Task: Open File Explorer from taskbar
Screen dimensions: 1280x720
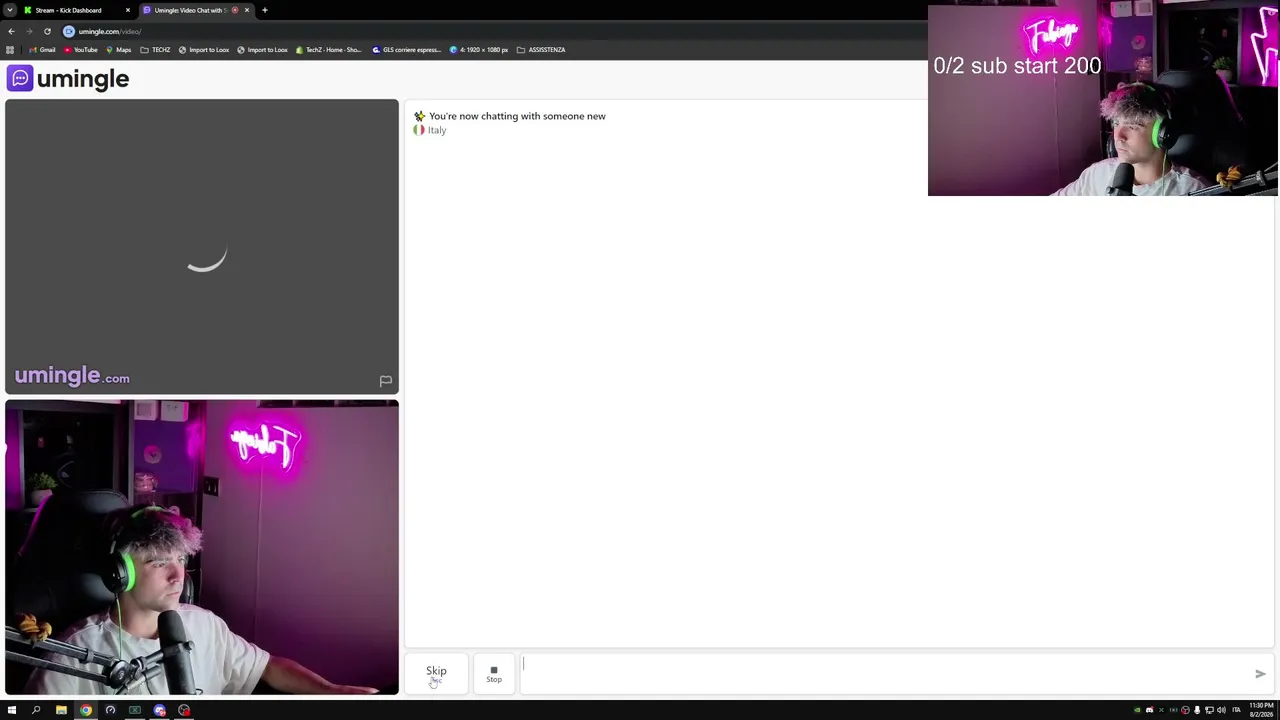Action: (x=61, y=710)
